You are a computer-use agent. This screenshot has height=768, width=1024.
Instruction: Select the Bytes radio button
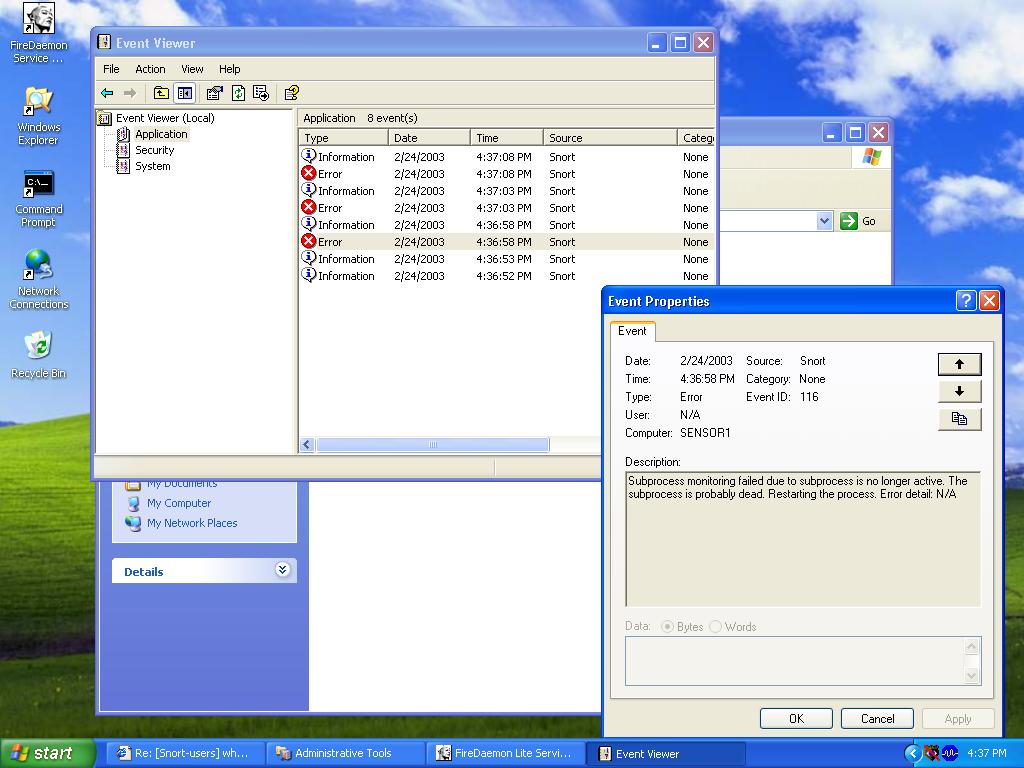point(667,627)
